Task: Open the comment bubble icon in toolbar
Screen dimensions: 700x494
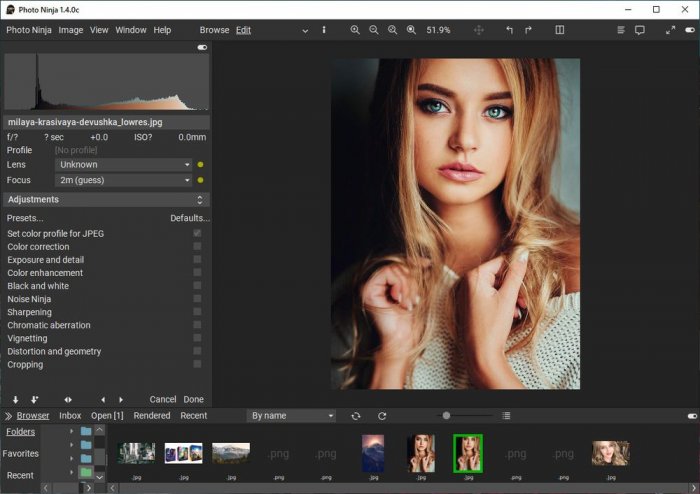Action: pos(640,30)
